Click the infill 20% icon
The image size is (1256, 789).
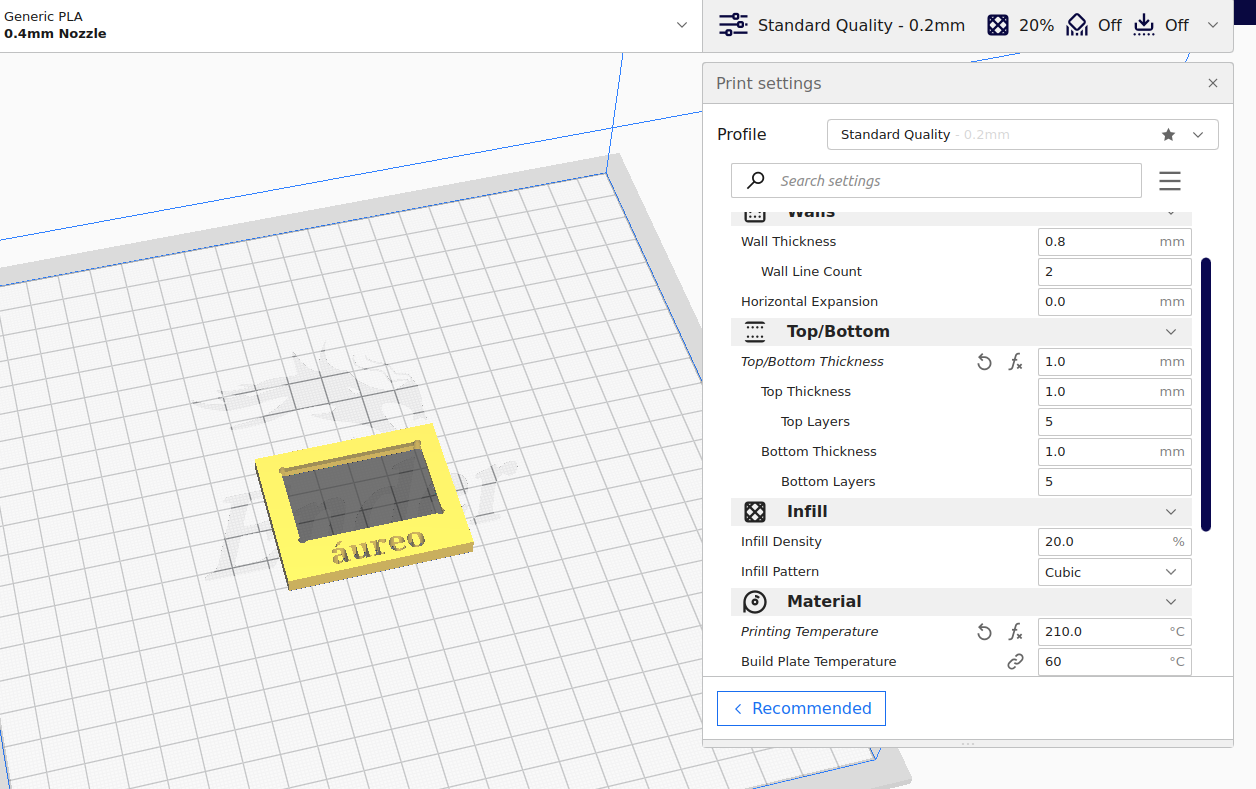pos(997,25)
